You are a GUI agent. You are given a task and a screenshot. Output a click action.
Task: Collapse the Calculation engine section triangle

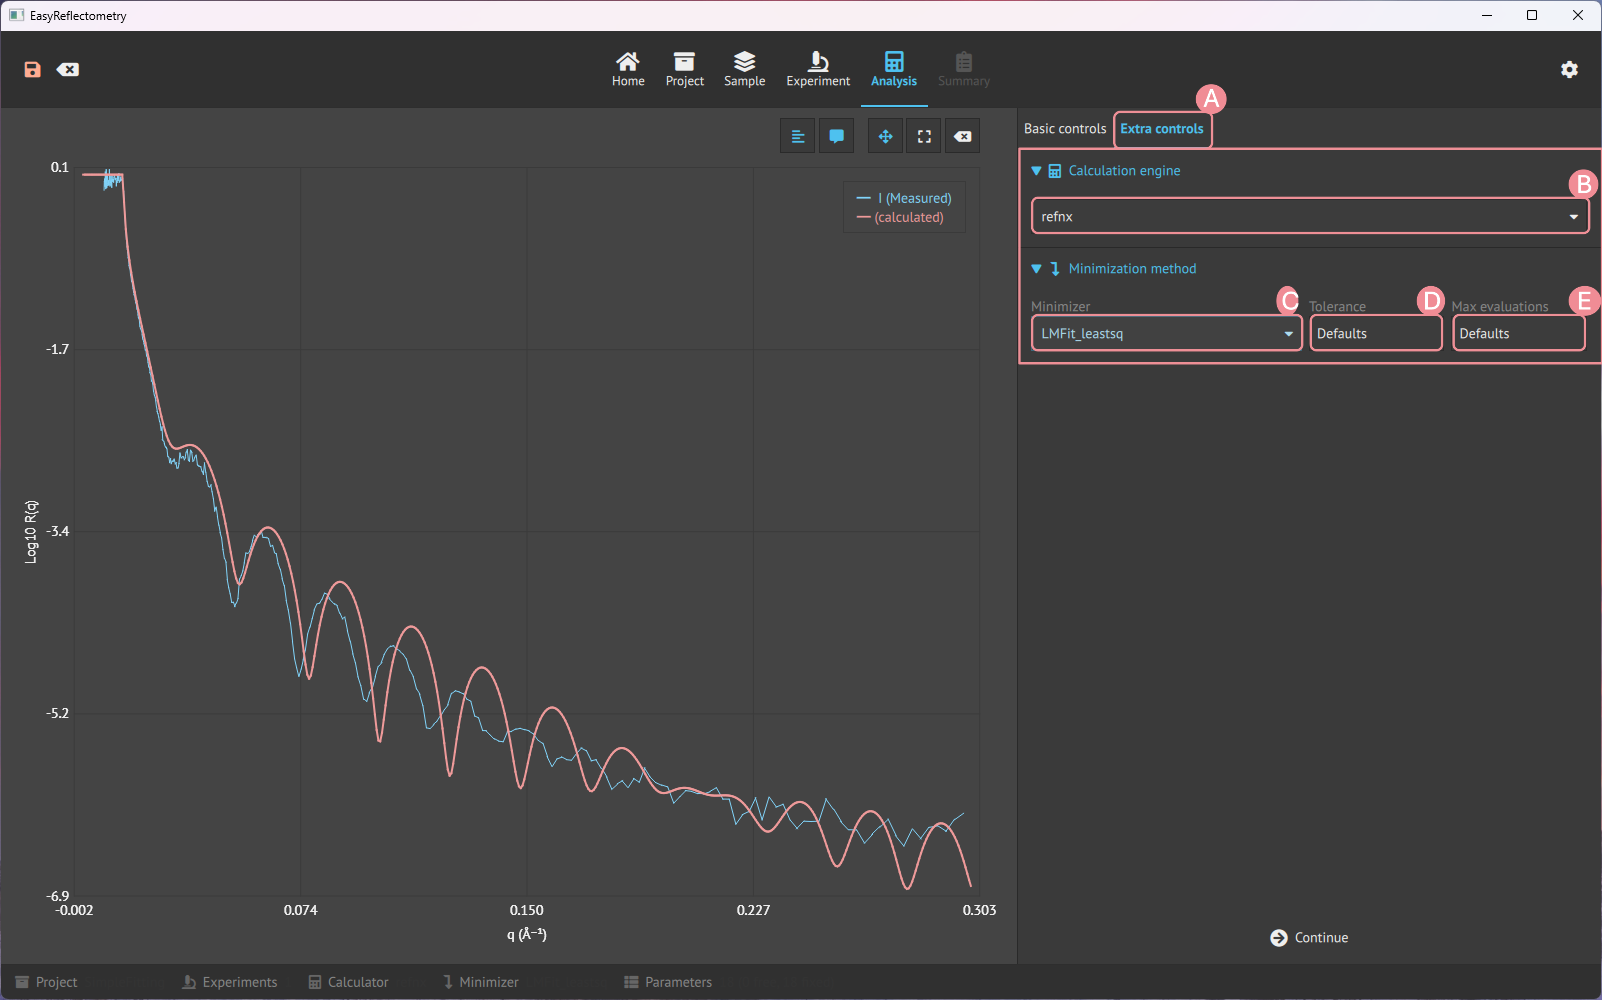1036,170
